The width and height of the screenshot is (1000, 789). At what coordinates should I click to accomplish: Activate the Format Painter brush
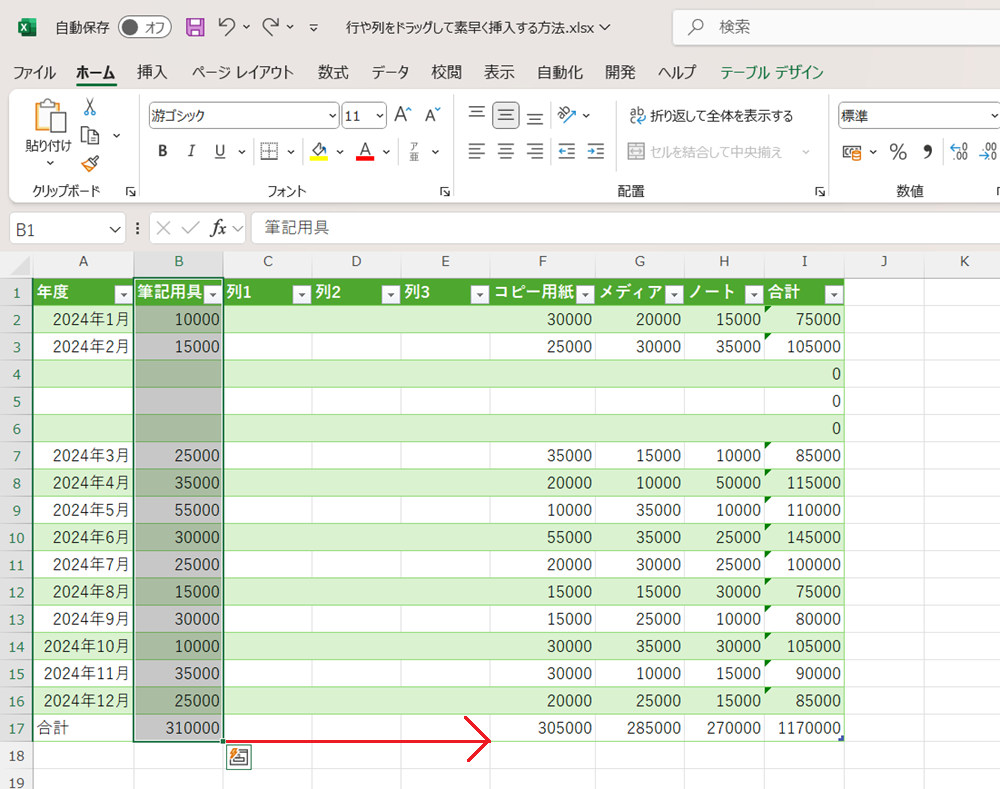click(x=90, y=164)
